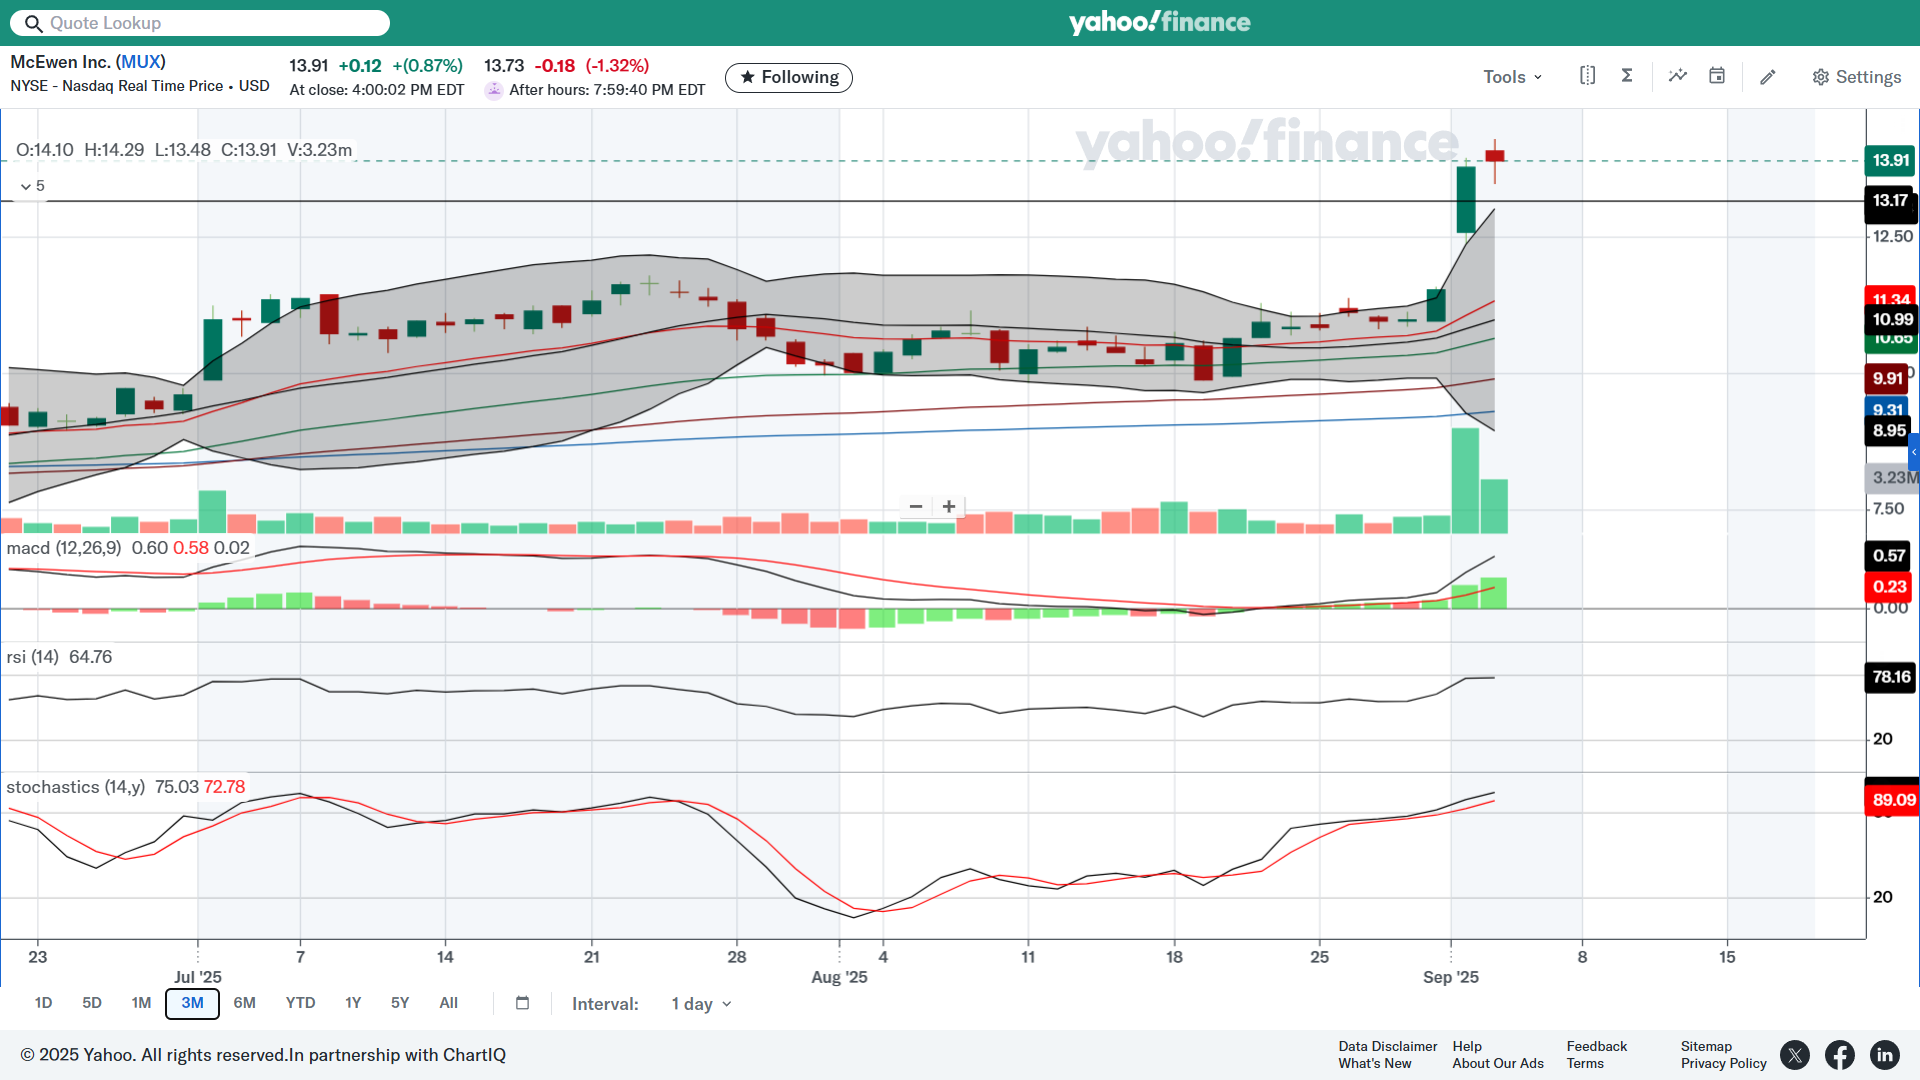Switch chart range to 1Y
1920x1080 pixels.
[x=353, y=1003]
